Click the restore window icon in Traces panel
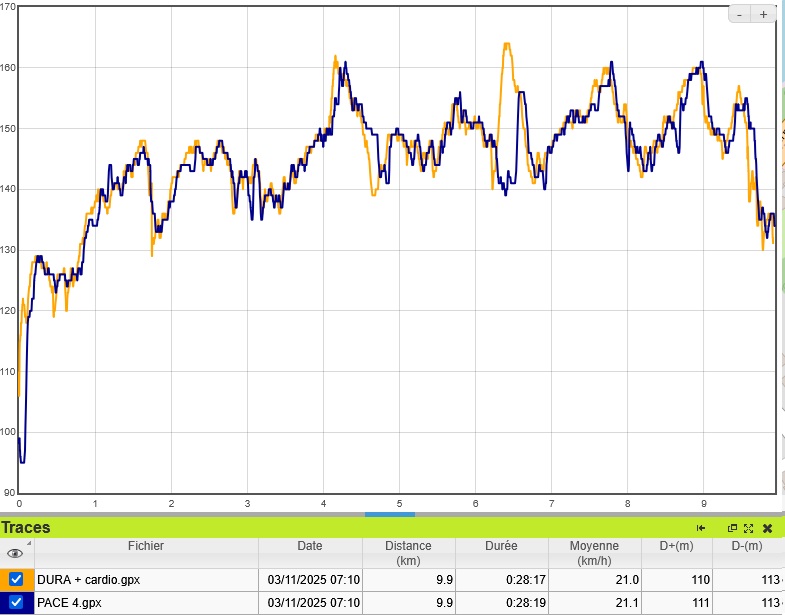Viewport: 785px width, 615px height. coord(732,528)
